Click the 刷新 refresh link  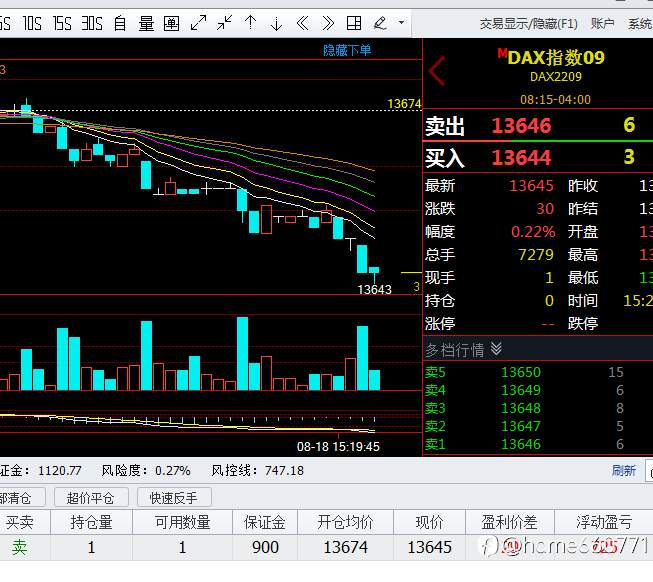click(x=623, y=471)
